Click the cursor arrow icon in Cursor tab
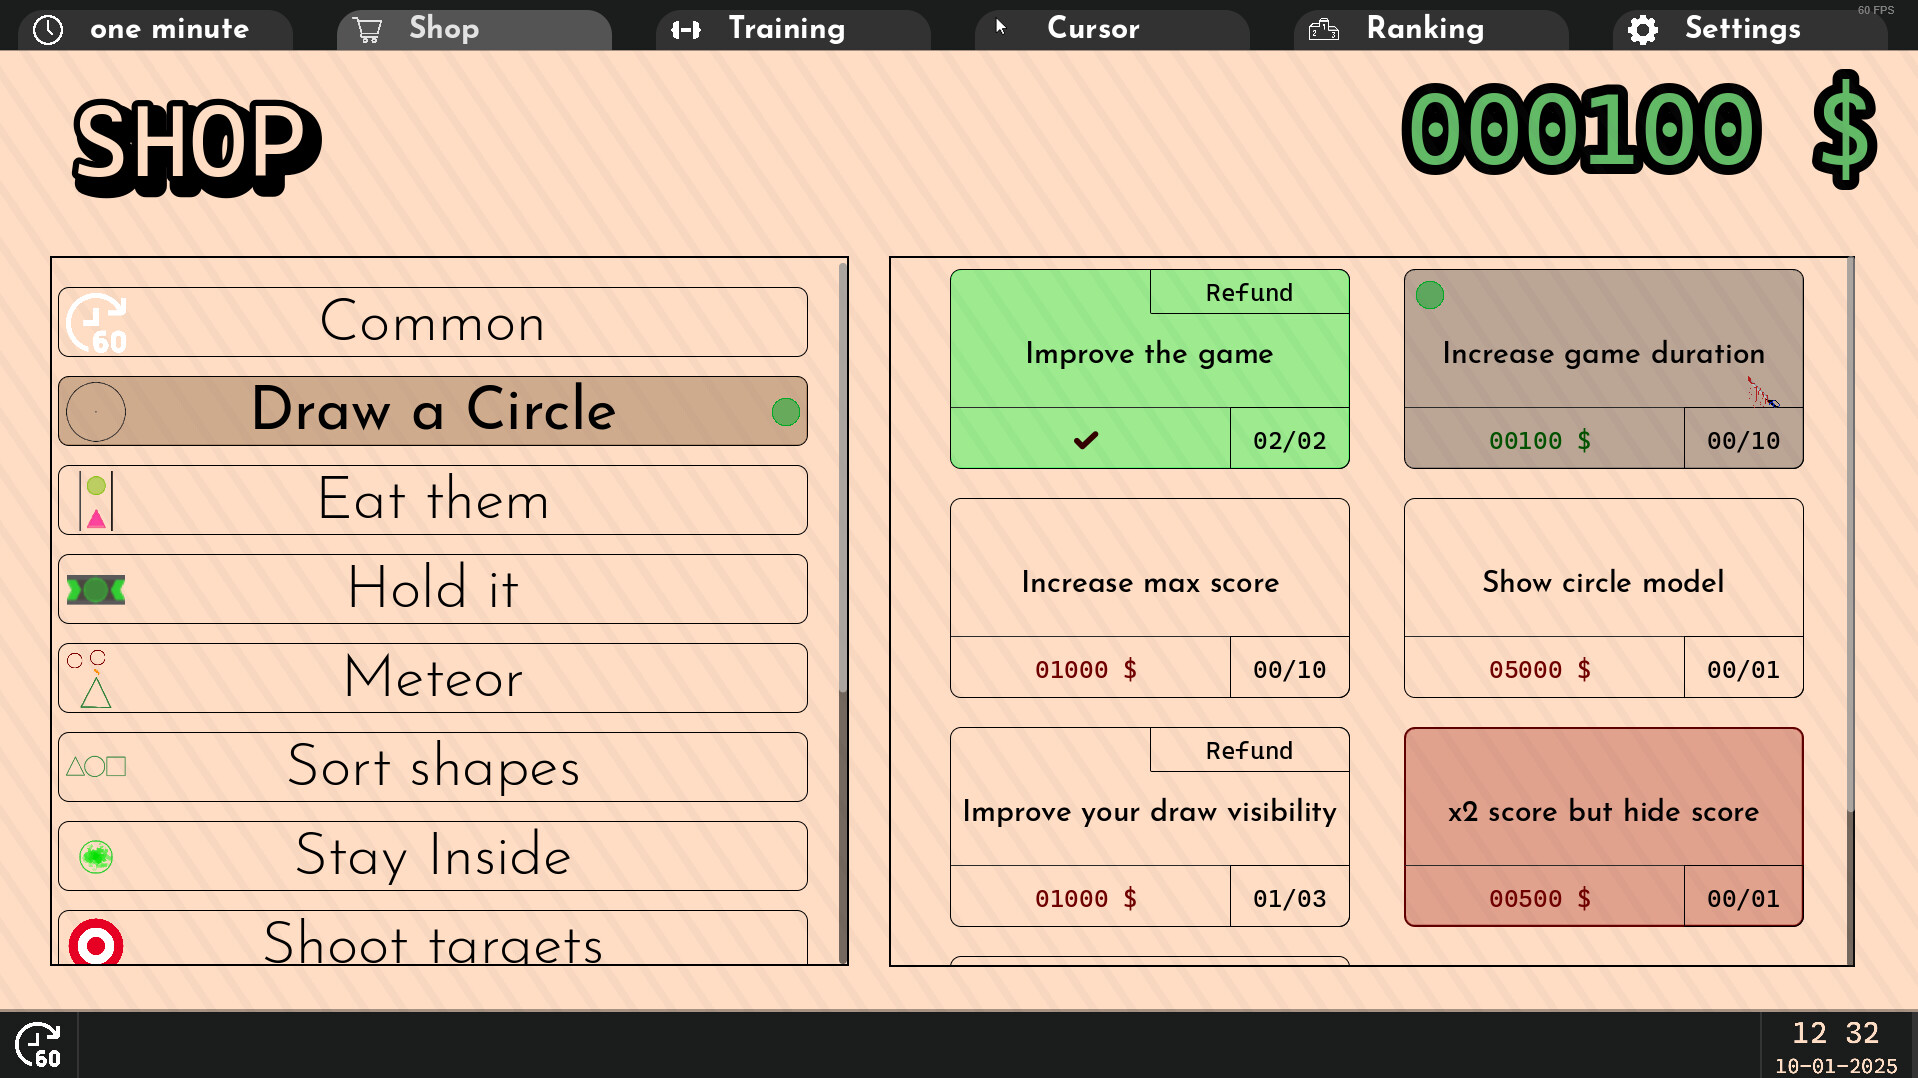This screenshot has height=1078, width=1918. [1001, 29]
